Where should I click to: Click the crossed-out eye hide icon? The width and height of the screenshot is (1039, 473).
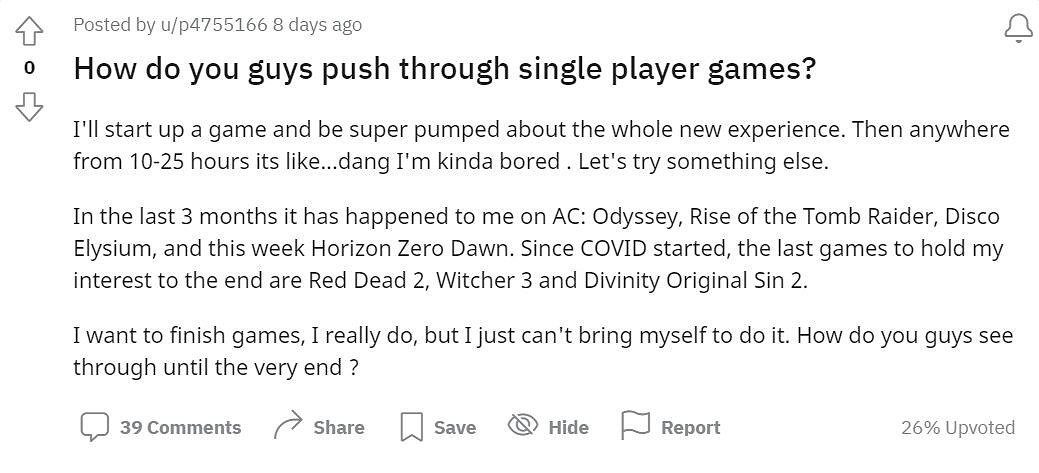[523, 427]
